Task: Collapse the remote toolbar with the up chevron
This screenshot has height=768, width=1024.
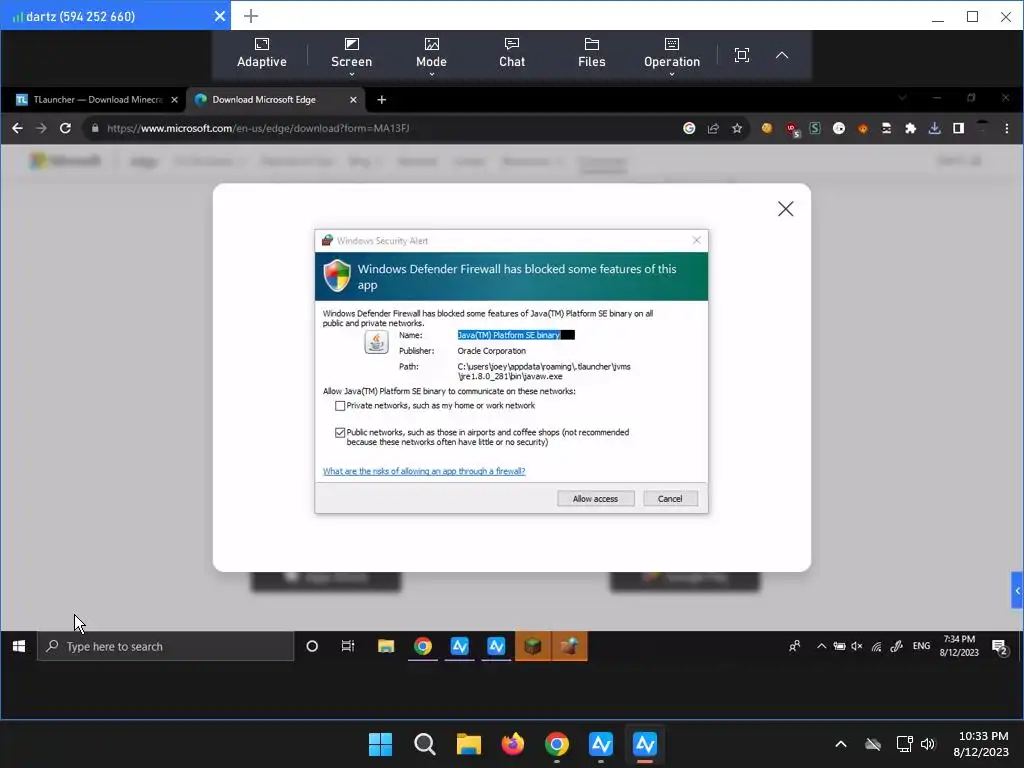Action: [782, 55]
